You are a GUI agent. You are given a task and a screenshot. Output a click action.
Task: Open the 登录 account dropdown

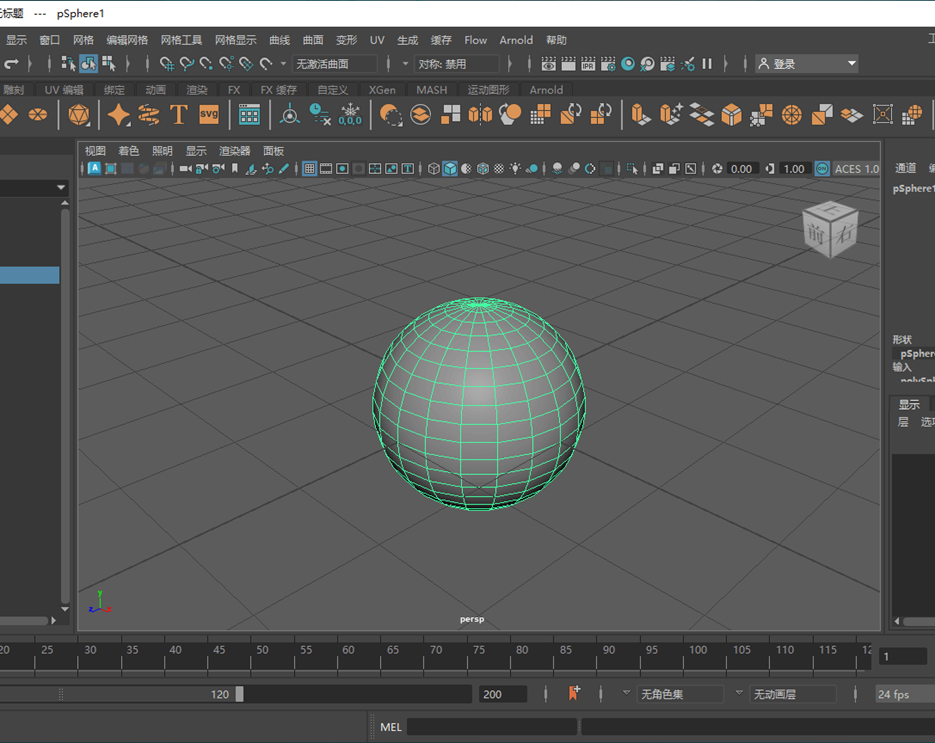coord(807,64)
